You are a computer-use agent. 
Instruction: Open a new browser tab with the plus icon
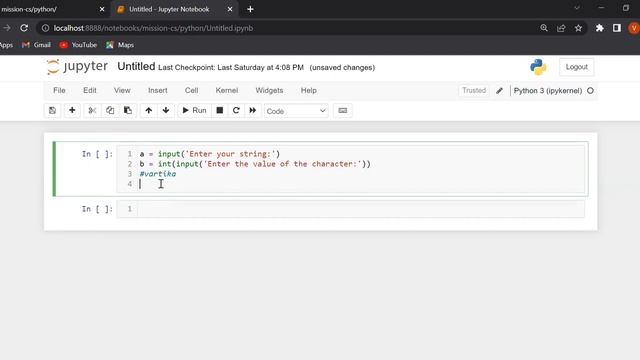pos(250,9)
